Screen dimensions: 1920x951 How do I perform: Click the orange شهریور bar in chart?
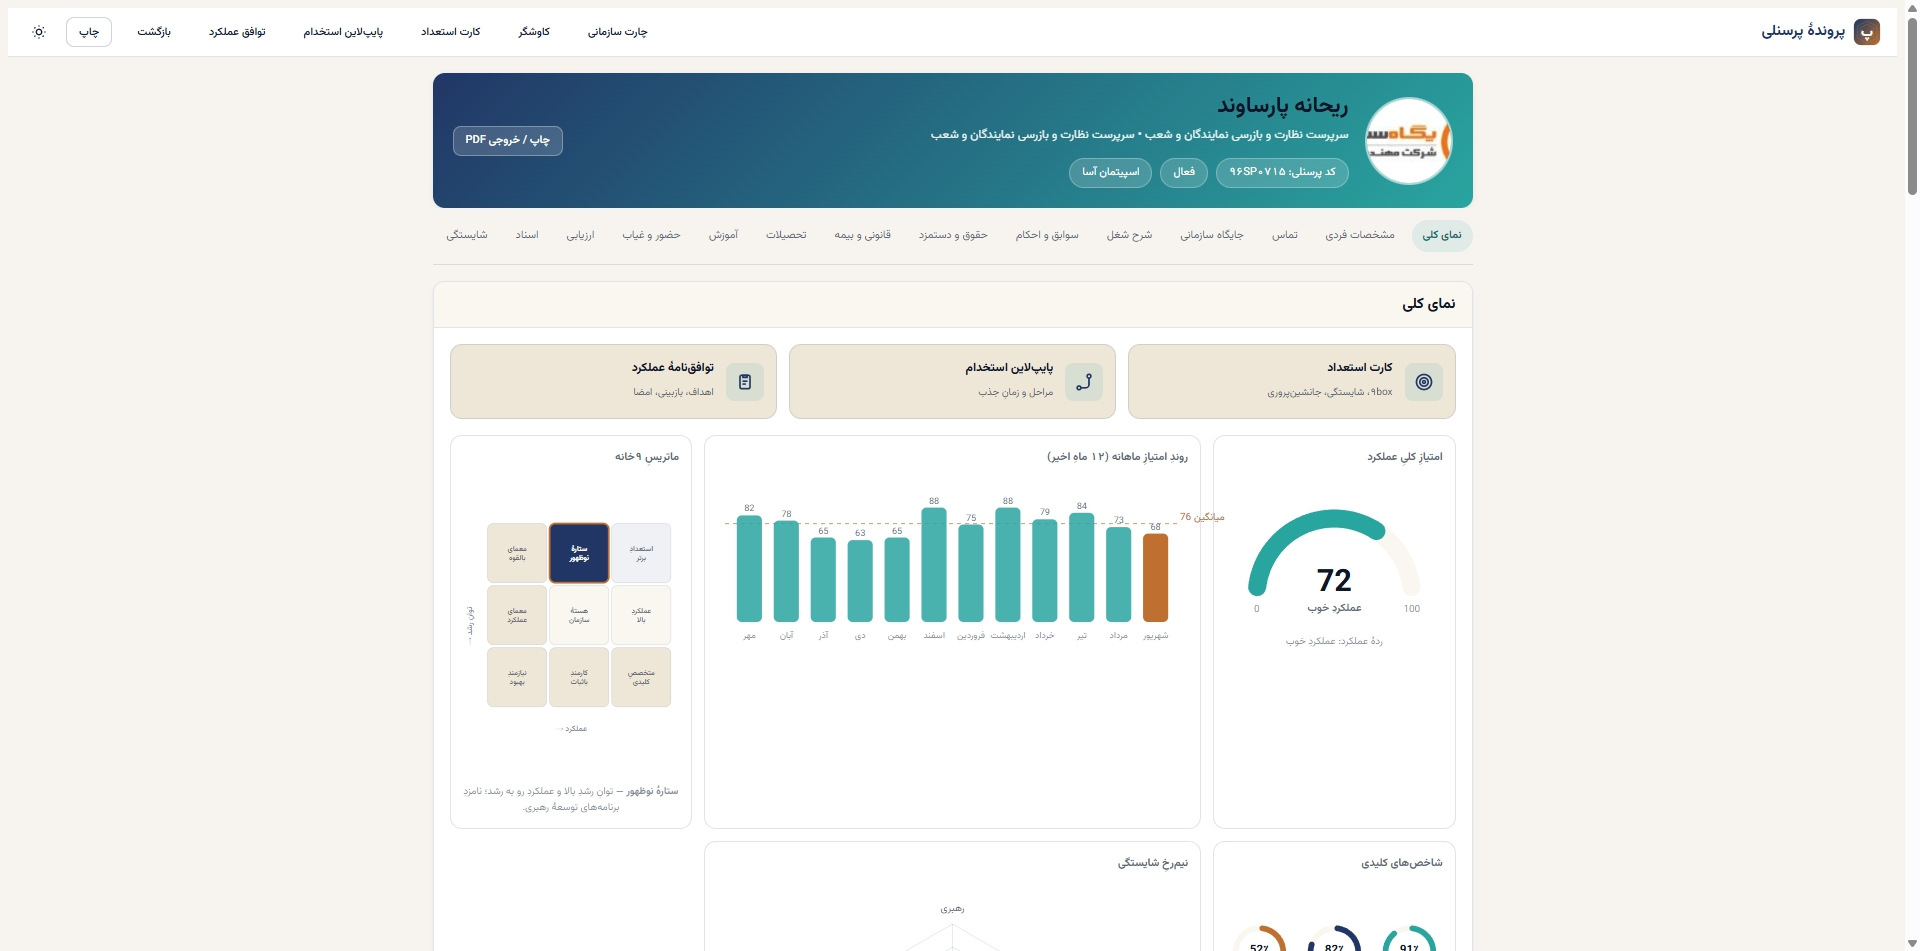point(1155,578)
